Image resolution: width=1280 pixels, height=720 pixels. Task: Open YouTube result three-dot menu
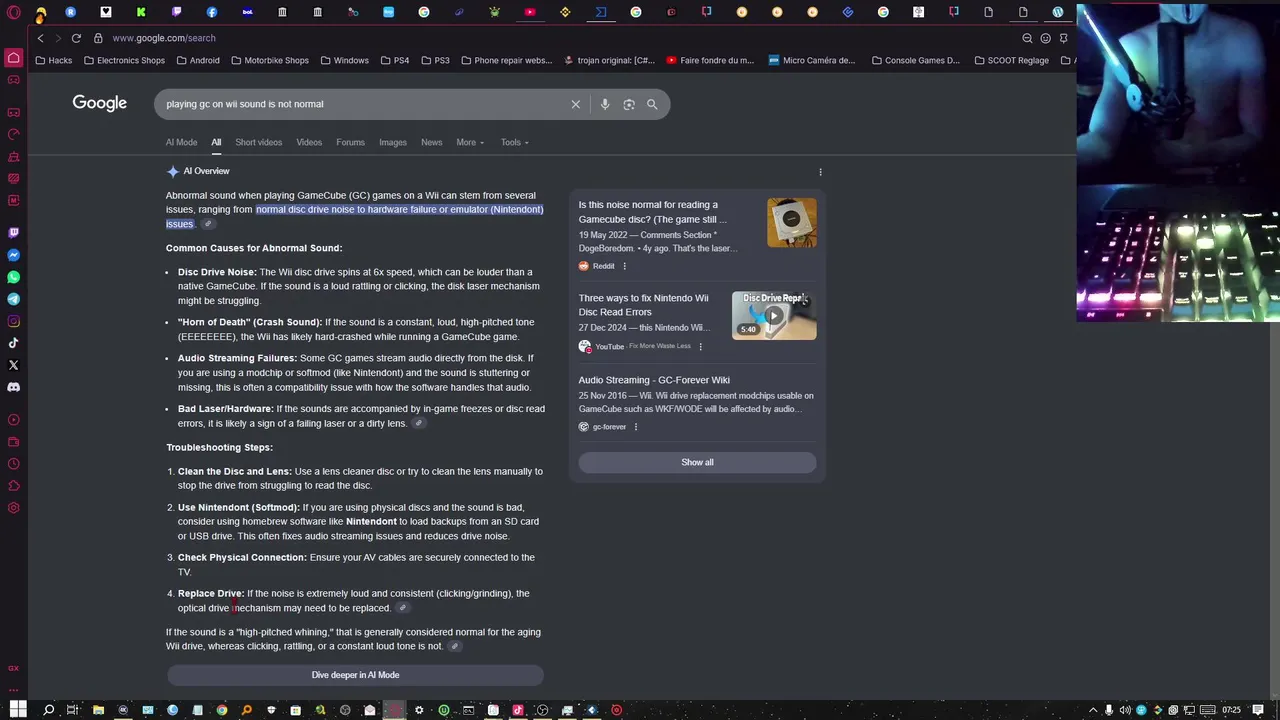pyautogui.click(x=700, y=346)
